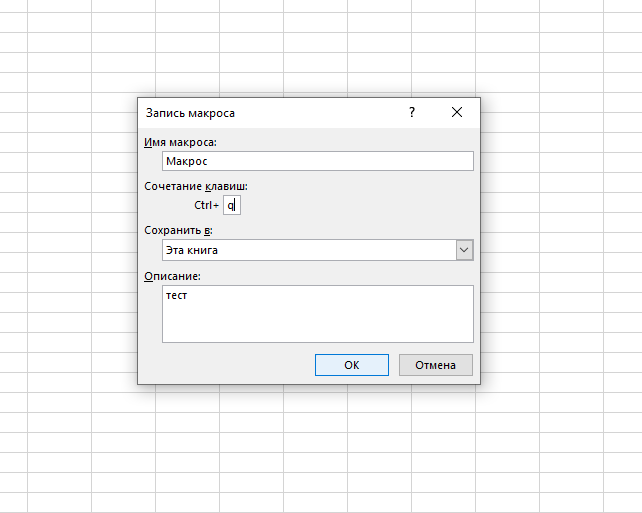Click the Описание text area
Viewport: 642px width, 513px height.
point(318,314)
